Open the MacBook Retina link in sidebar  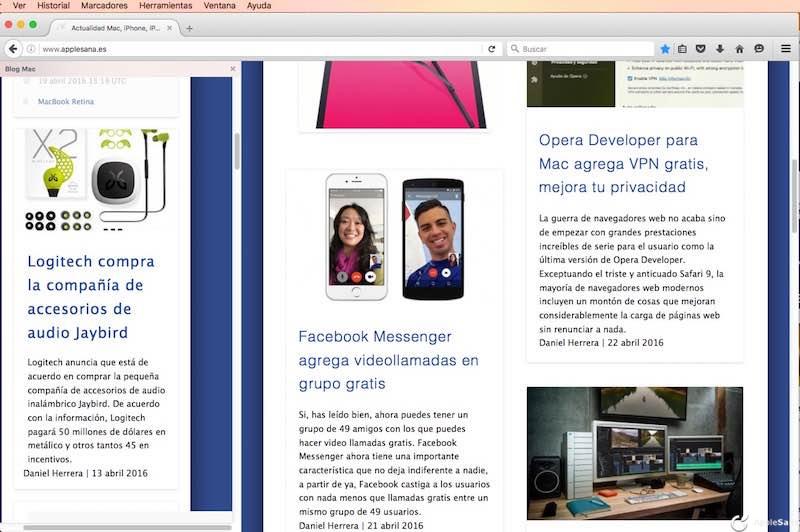[66, 102]
